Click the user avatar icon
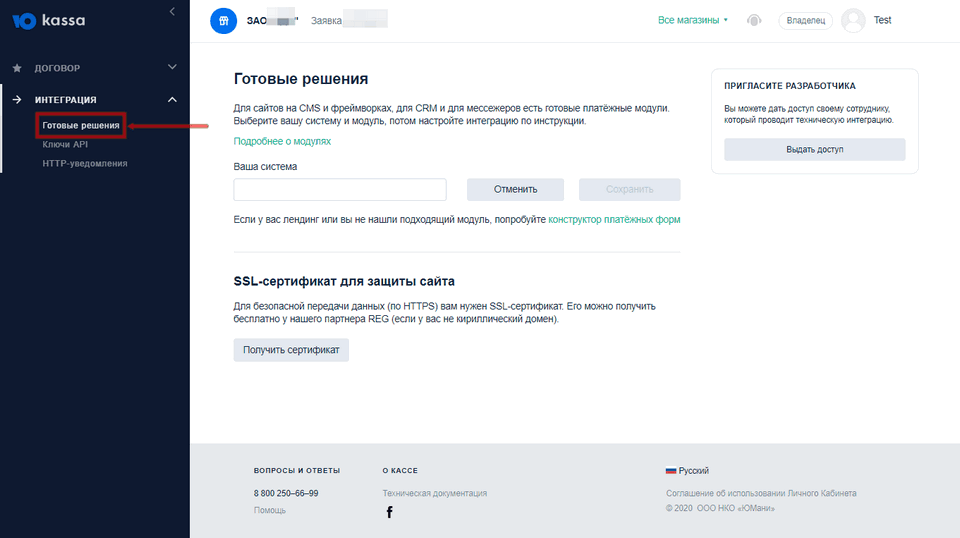The width and height of the screenshot is (960, 538). 853,20
